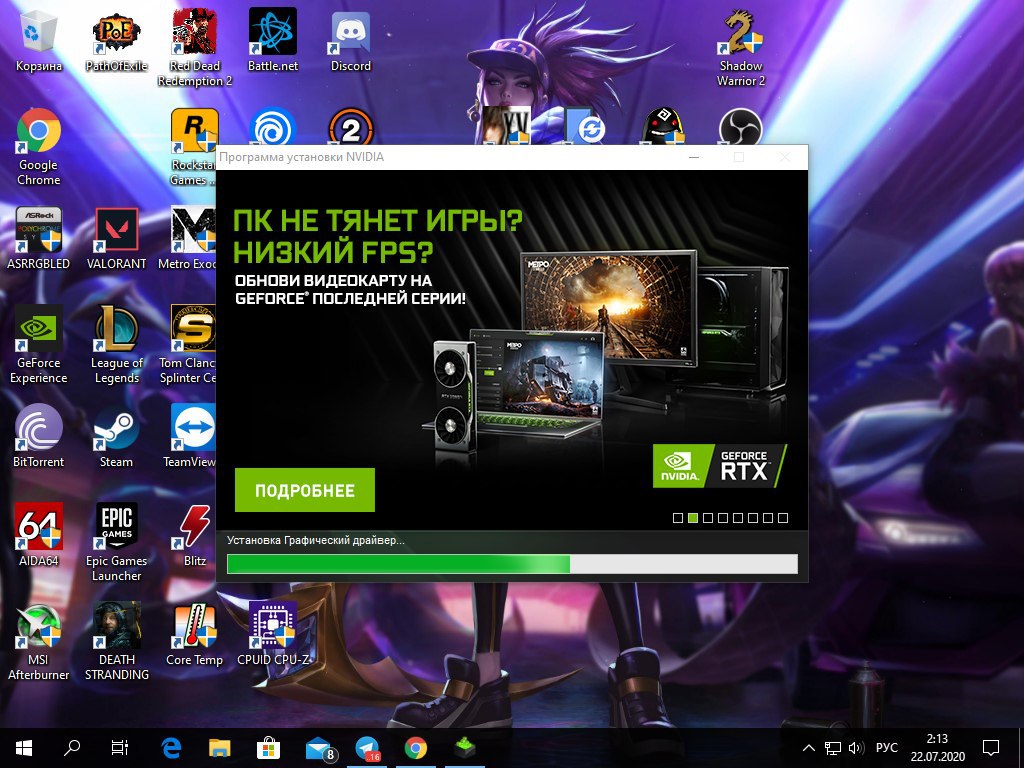1024x768 pixels.
Task: Open the network tray icon
Action: tap(833, 748)
